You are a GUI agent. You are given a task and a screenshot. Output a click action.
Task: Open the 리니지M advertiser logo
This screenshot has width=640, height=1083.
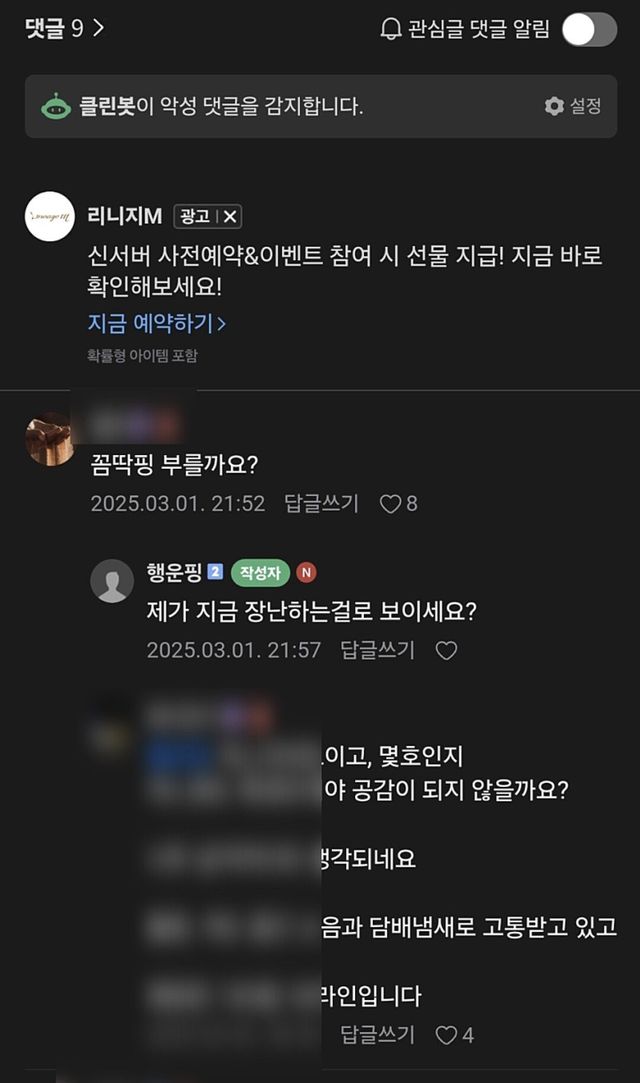(49, 216)
